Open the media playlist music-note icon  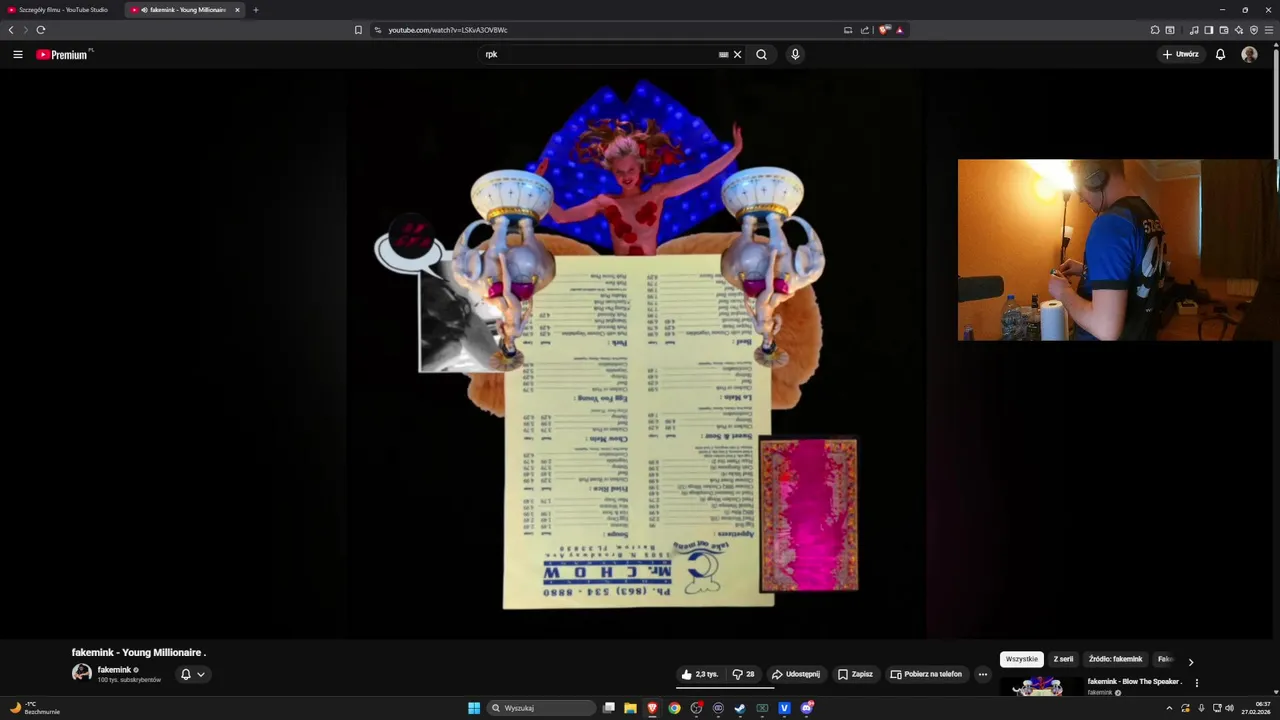click(x=1194, y=30)
